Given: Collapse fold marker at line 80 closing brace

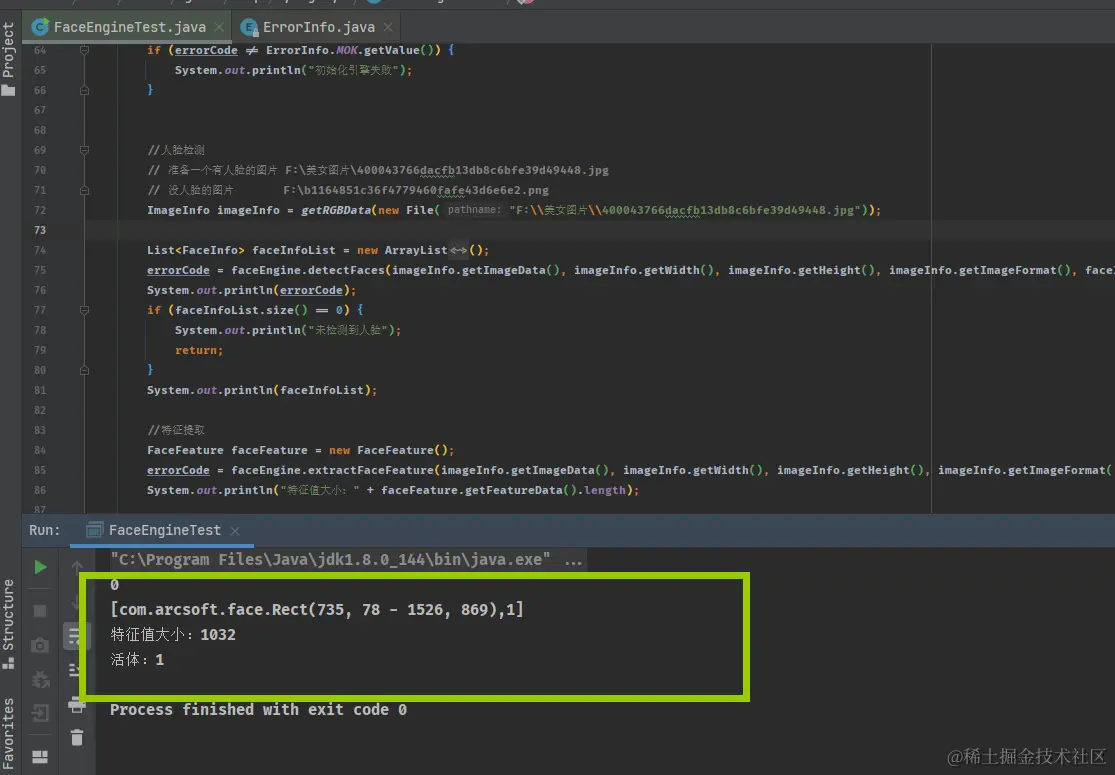Looking at the screenshot, I should point(84,370).
